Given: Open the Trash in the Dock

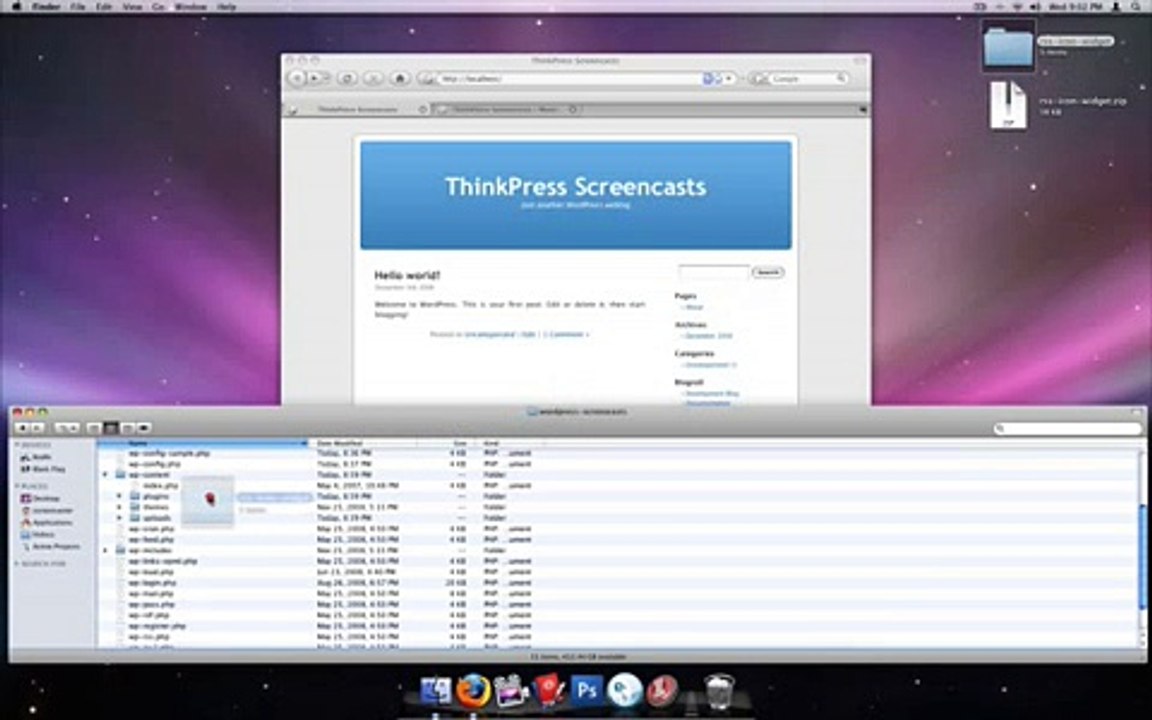Looking at the screenshot, I should click(x=719, y=691).
